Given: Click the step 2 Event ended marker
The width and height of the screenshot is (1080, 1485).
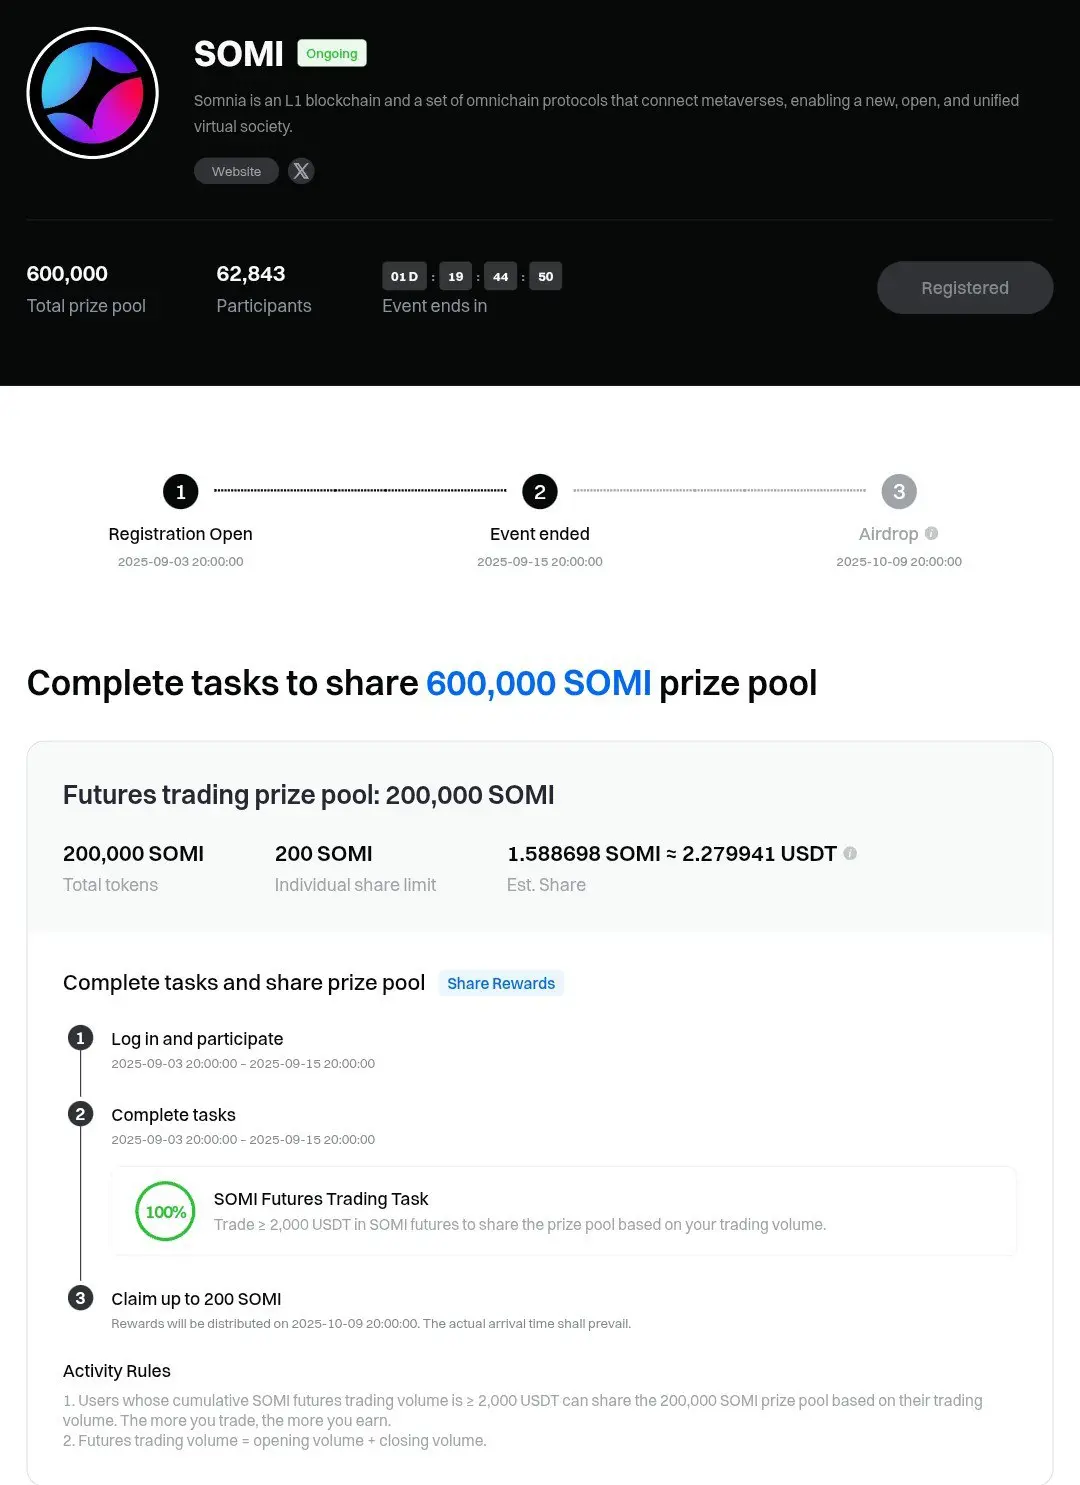Looking at the screenshot, I should [540, 491].
